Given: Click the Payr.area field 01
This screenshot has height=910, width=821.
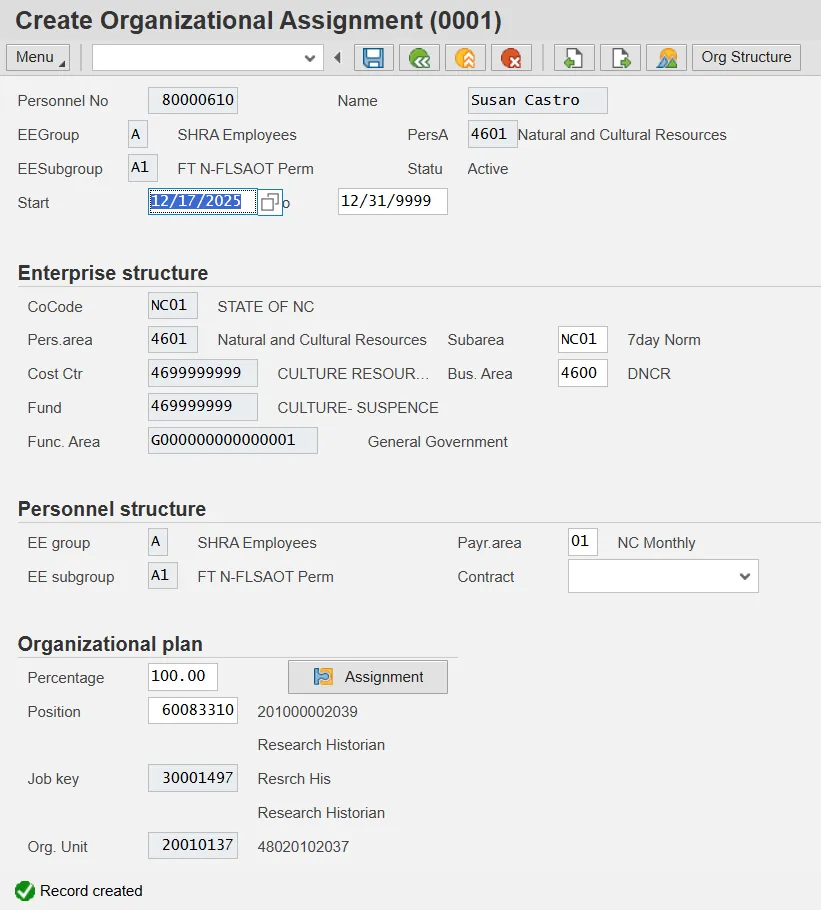Looking at the screenshot, I should (583, 542).
